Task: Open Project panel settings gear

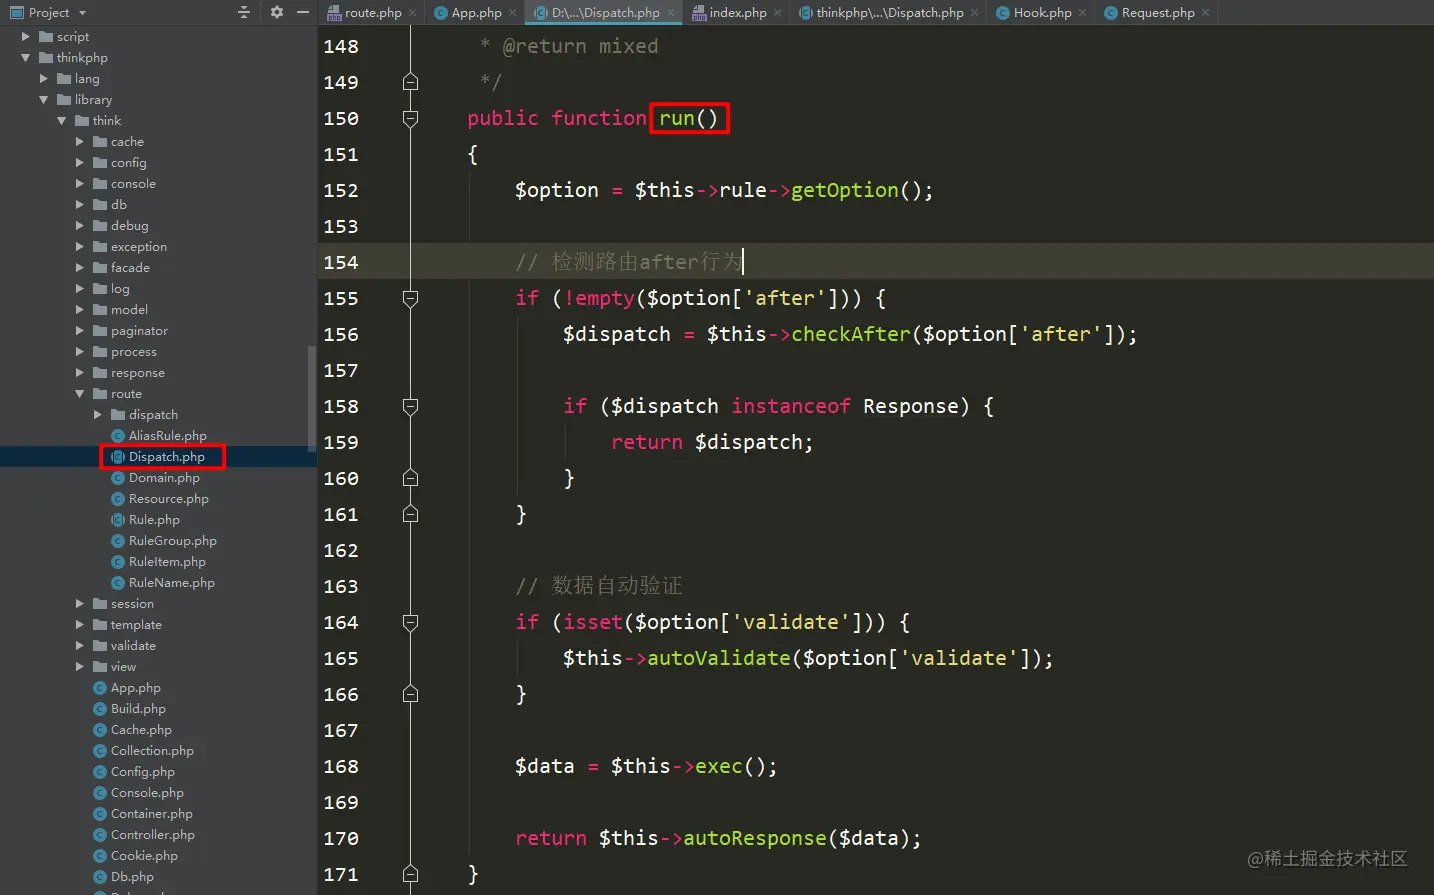Action: pos(276,12)
